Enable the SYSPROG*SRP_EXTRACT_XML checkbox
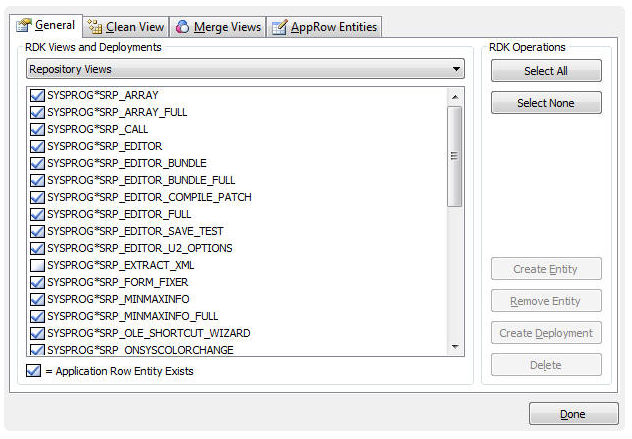Image resolution: width=632 pixels, height=439 pixels. point(37,265)
